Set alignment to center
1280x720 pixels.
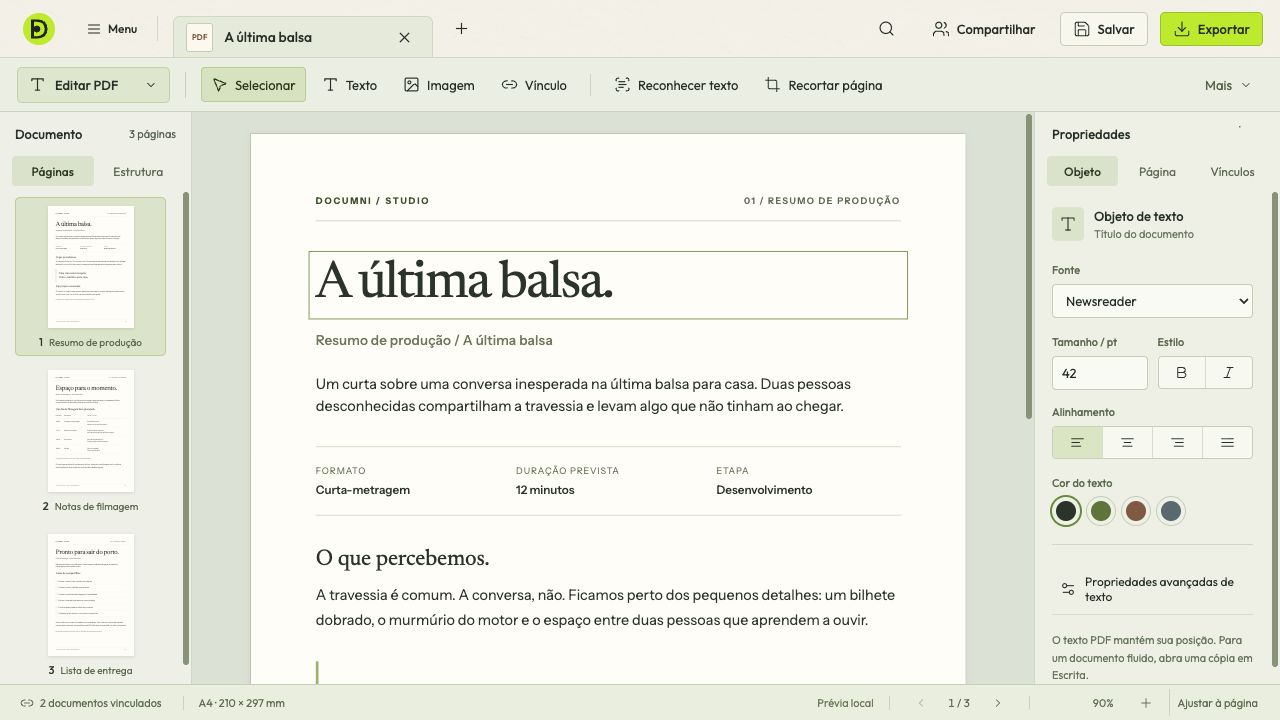coord(1127,443)
